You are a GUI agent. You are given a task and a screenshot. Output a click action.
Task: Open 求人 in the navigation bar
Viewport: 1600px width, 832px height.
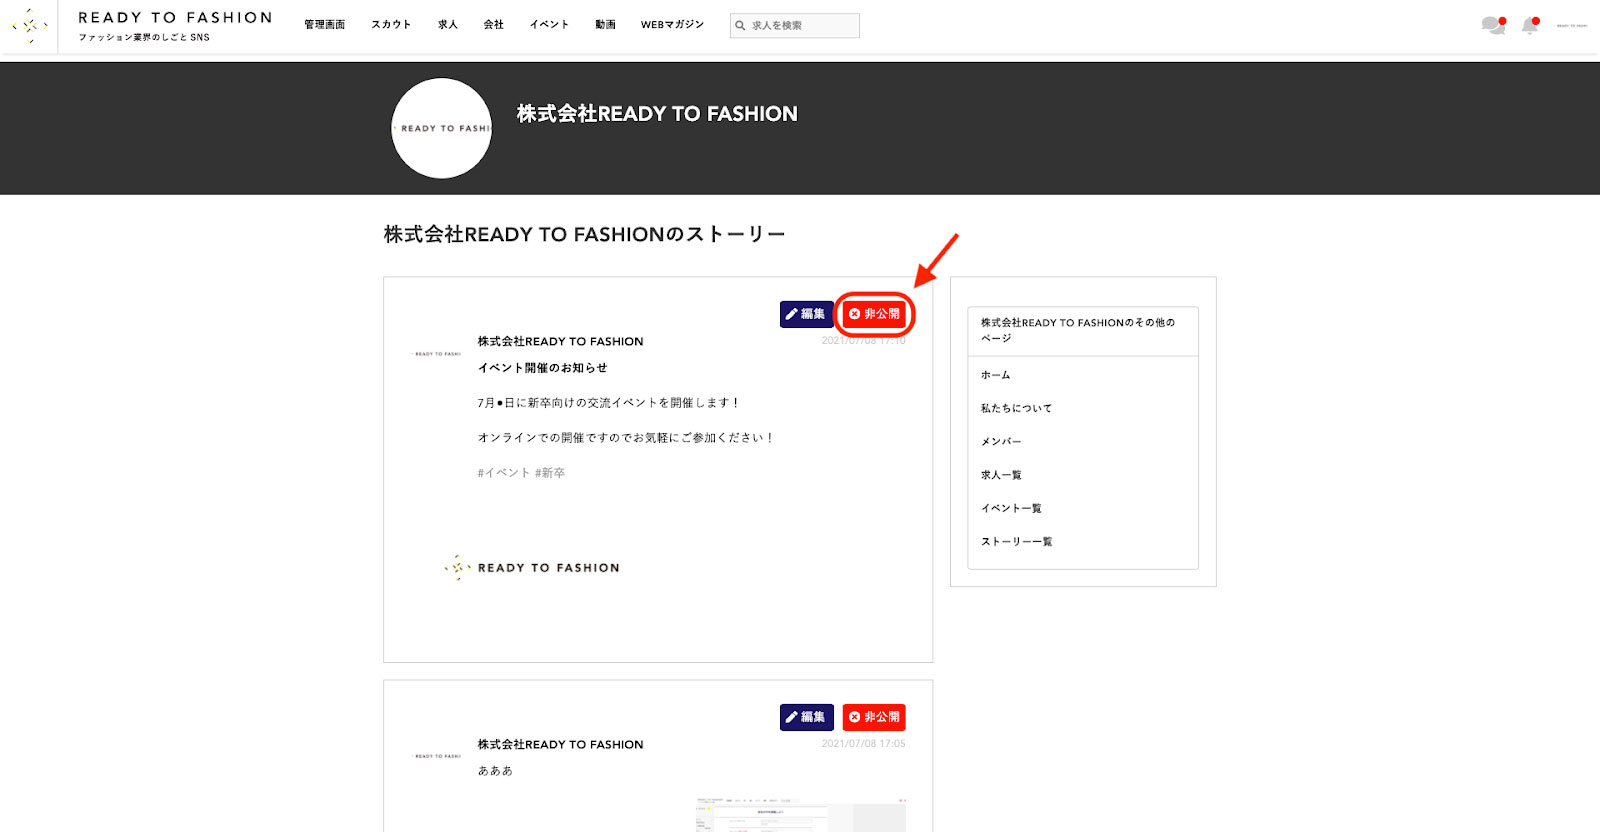(x=447, y=25)
